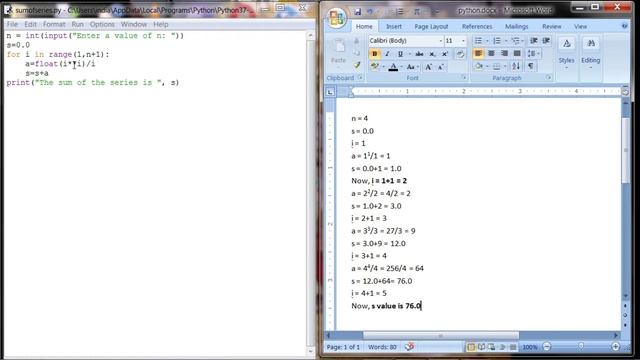Screen dimensions: 640x360
Task: Expand the Font dialog launcher
Action: [464, 78]
